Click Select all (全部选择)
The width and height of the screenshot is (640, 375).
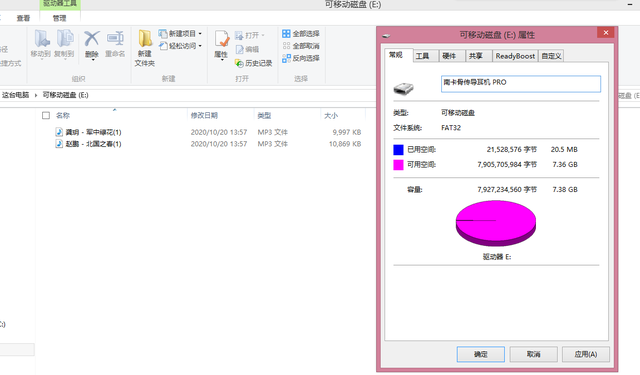(300, 33)
